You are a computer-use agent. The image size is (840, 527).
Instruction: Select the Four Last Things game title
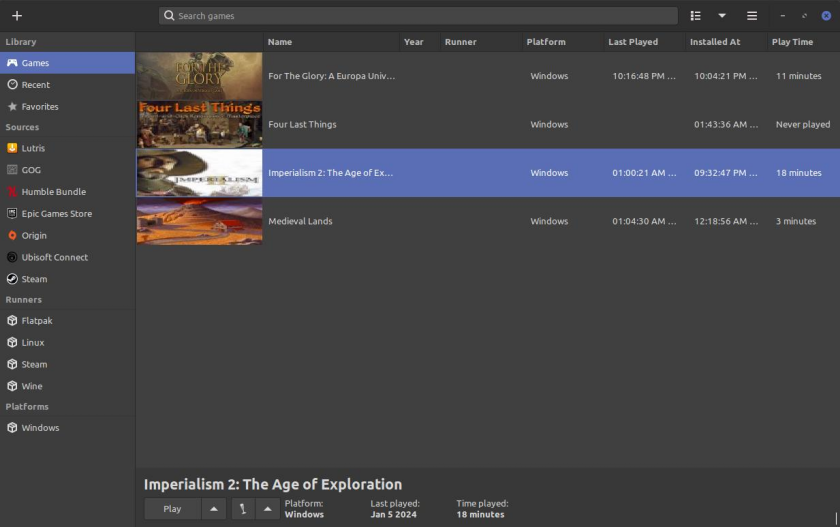(x=302, y=124)
